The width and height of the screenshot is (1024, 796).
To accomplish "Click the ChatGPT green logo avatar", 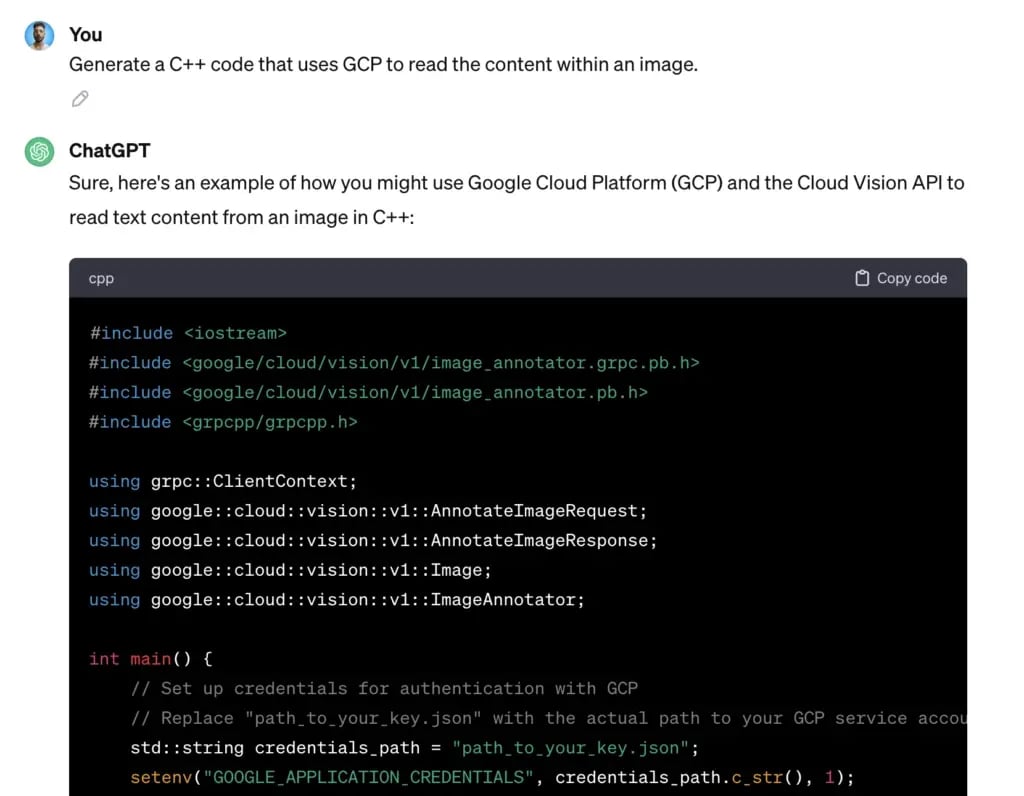I will click(40, 152).
